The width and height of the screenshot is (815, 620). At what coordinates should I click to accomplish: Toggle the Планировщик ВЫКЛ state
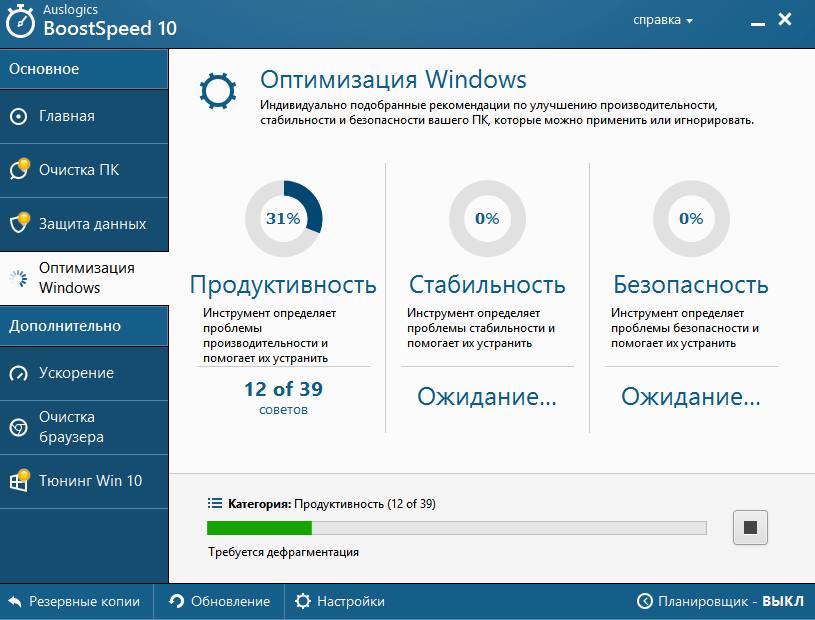(783, 601)
